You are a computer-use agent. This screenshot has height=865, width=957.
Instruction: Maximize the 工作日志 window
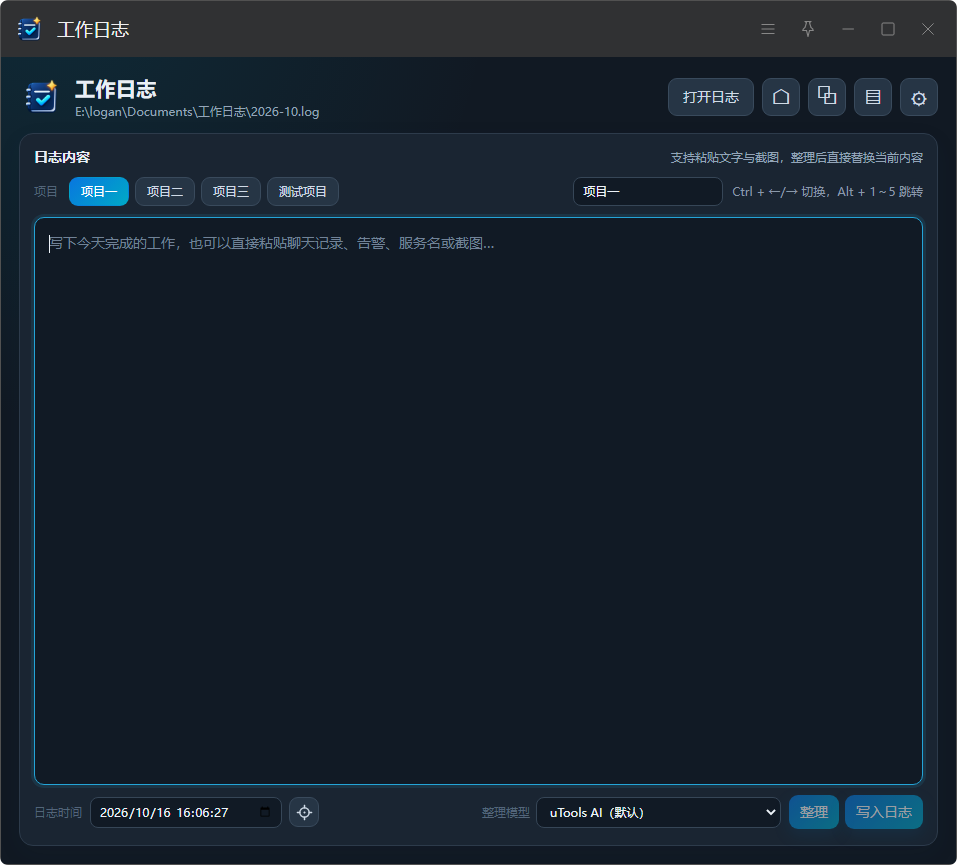(887, 29)
